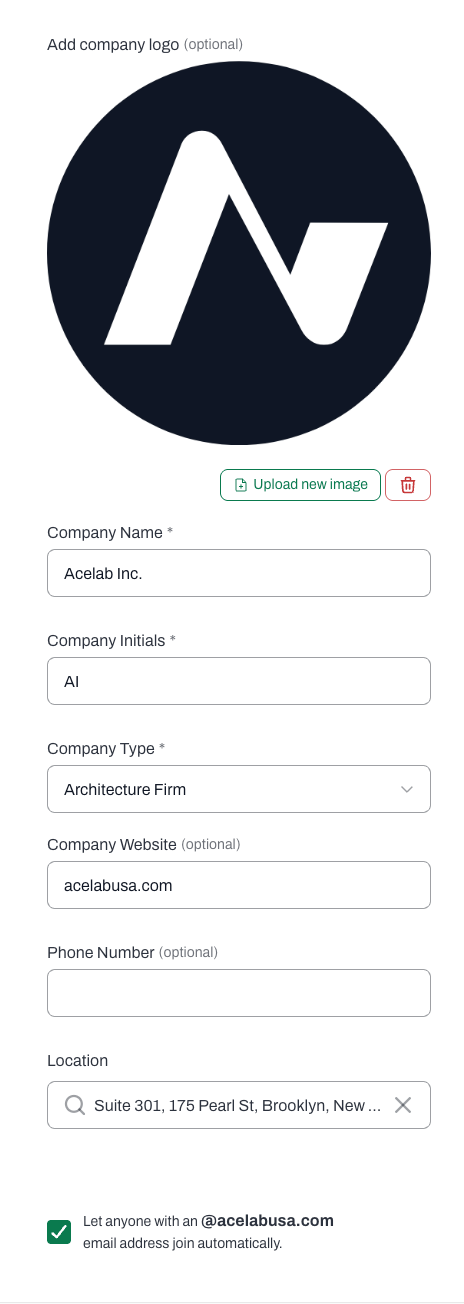Click the magnifier icon in the Location field

pyautogui.click(x=75, y=1105)
